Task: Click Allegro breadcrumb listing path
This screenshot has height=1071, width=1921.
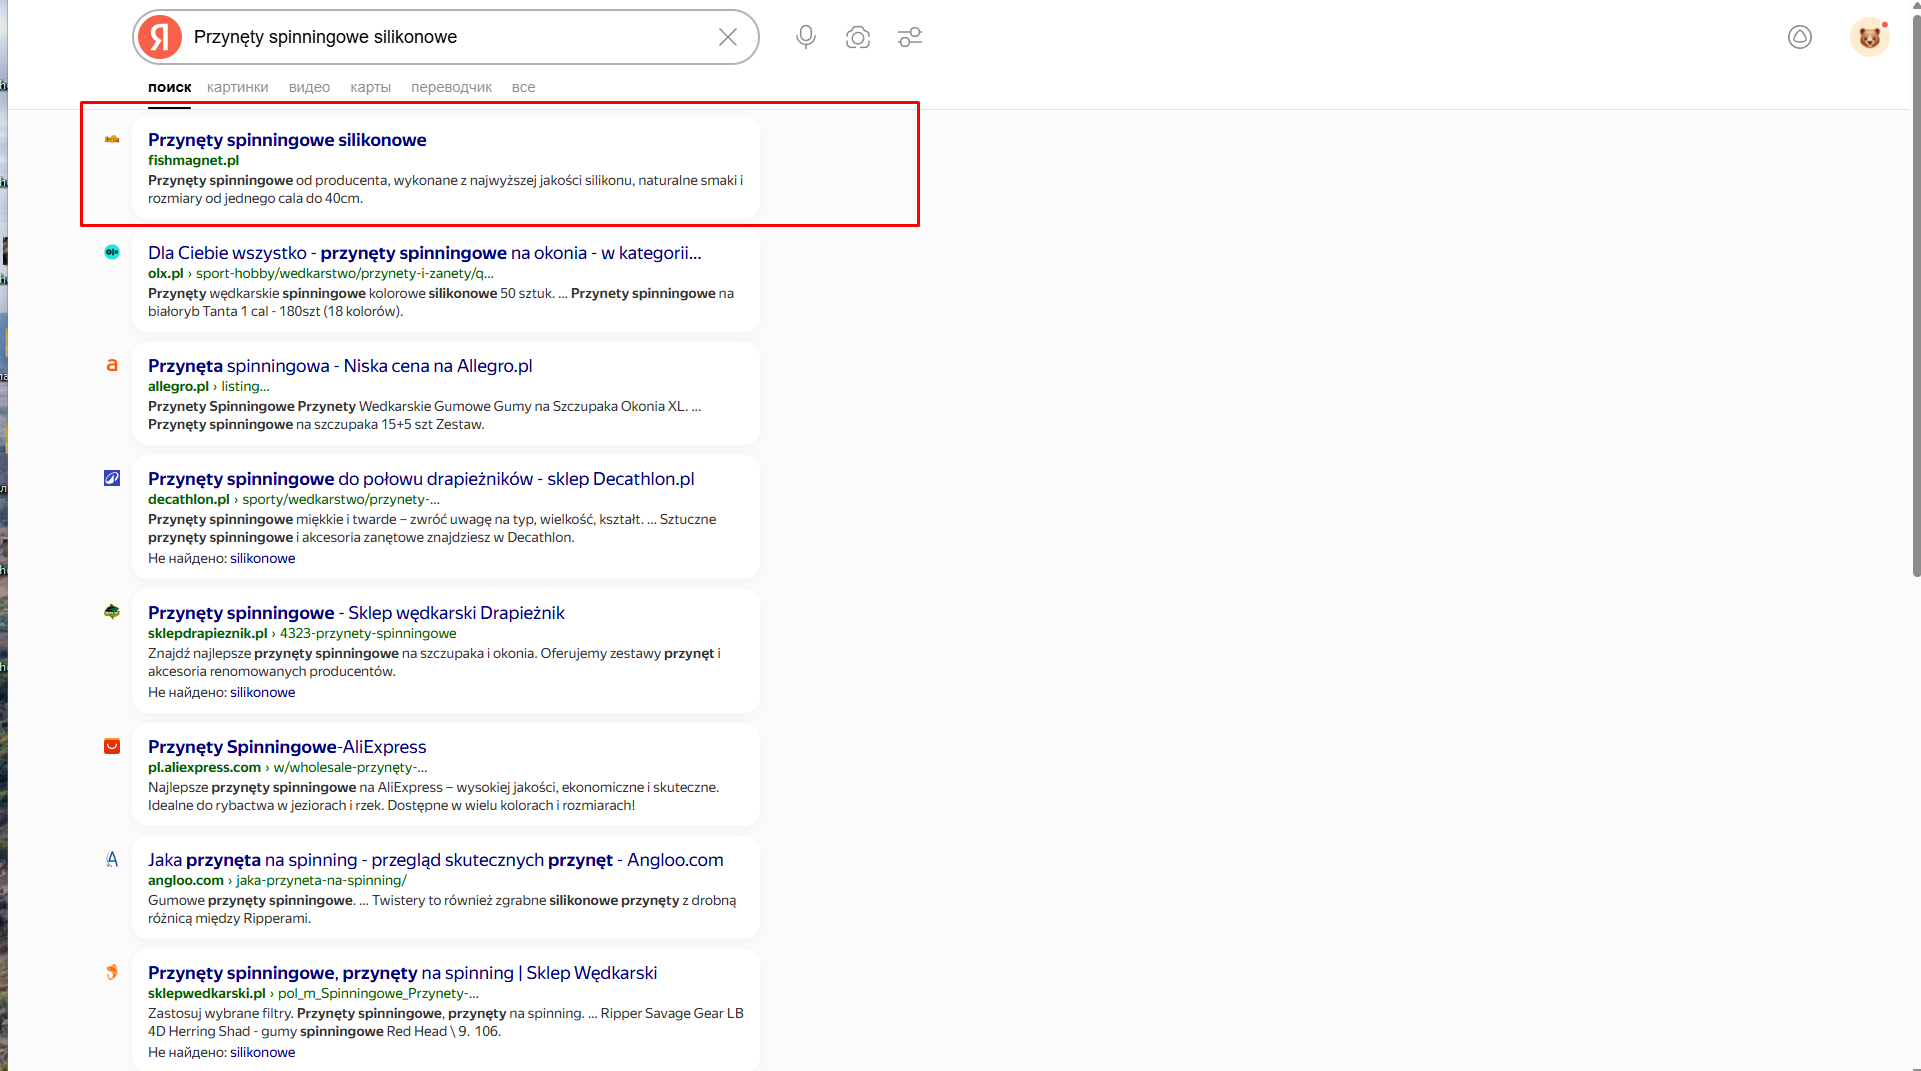Action: pyautogui.click(x=245, y=386)
